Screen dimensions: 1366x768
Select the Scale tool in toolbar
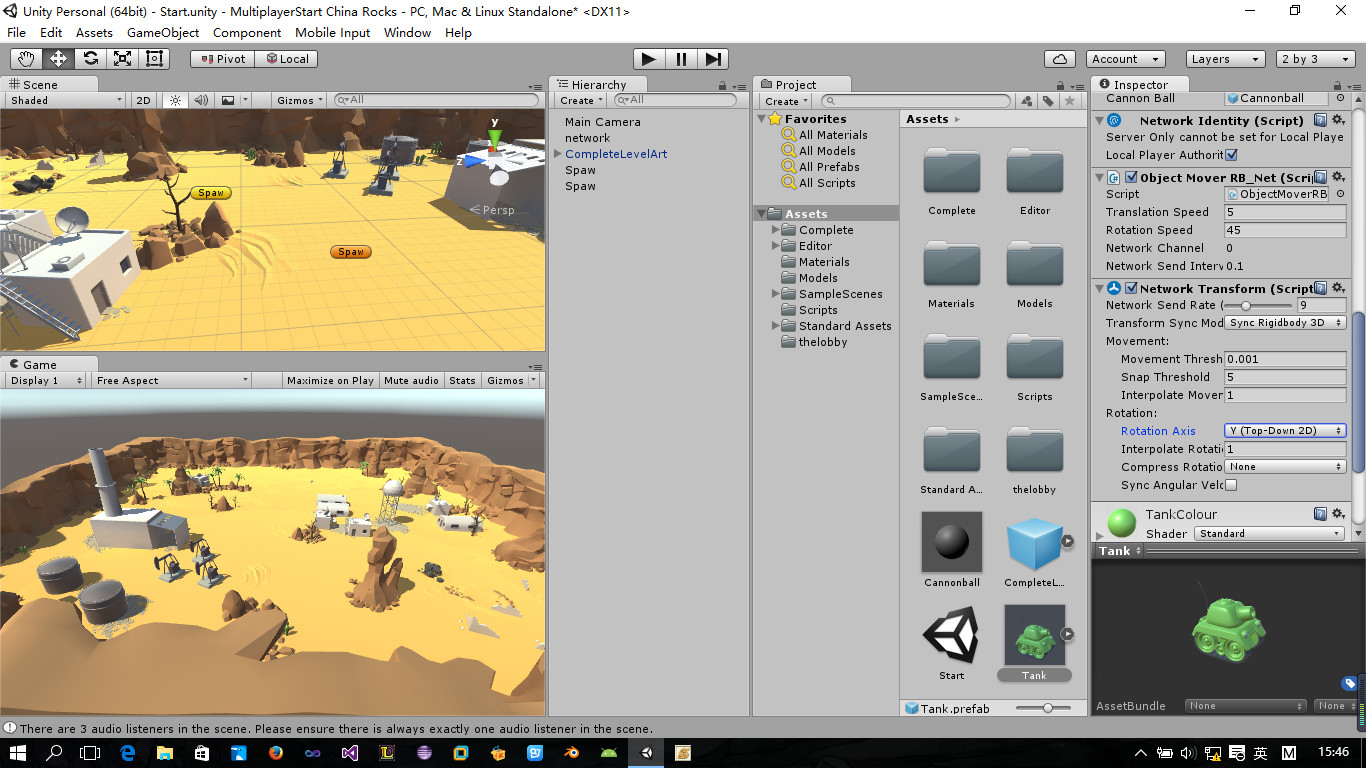coord(122,59)
